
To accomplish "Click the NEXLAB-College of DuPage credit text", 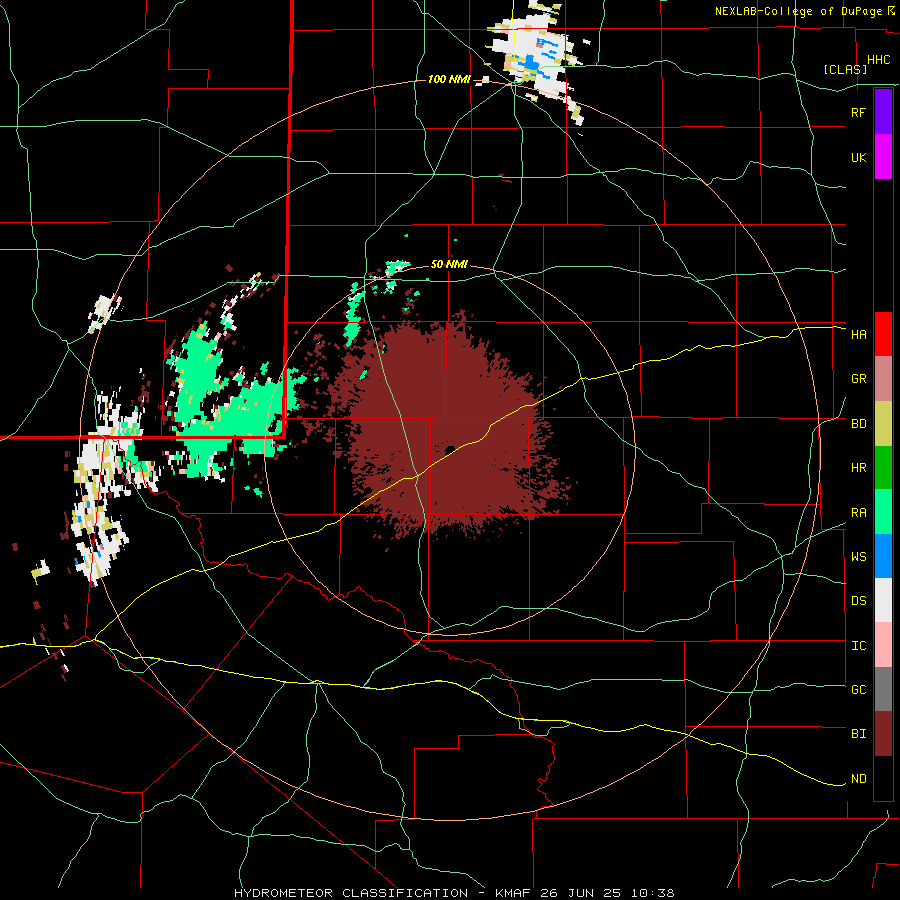I will coord(798,11).
